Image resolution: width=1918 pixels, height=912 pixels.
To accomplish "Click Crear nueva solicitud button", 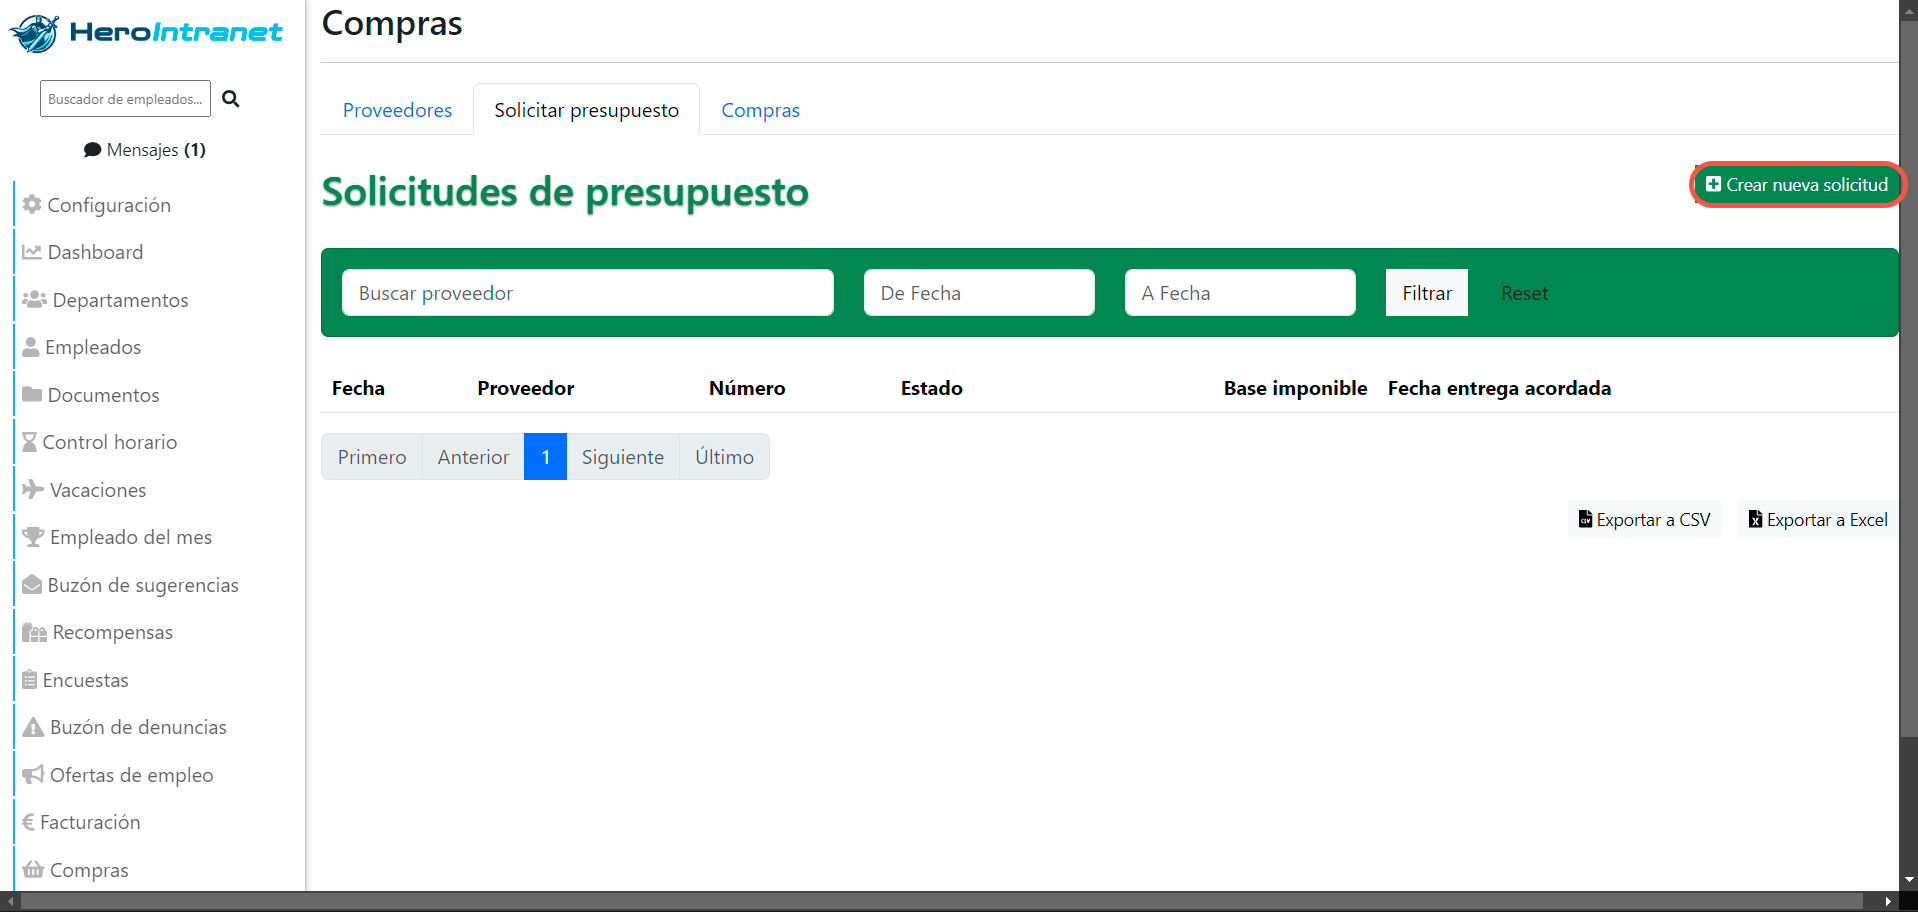I will (1797, 185).
